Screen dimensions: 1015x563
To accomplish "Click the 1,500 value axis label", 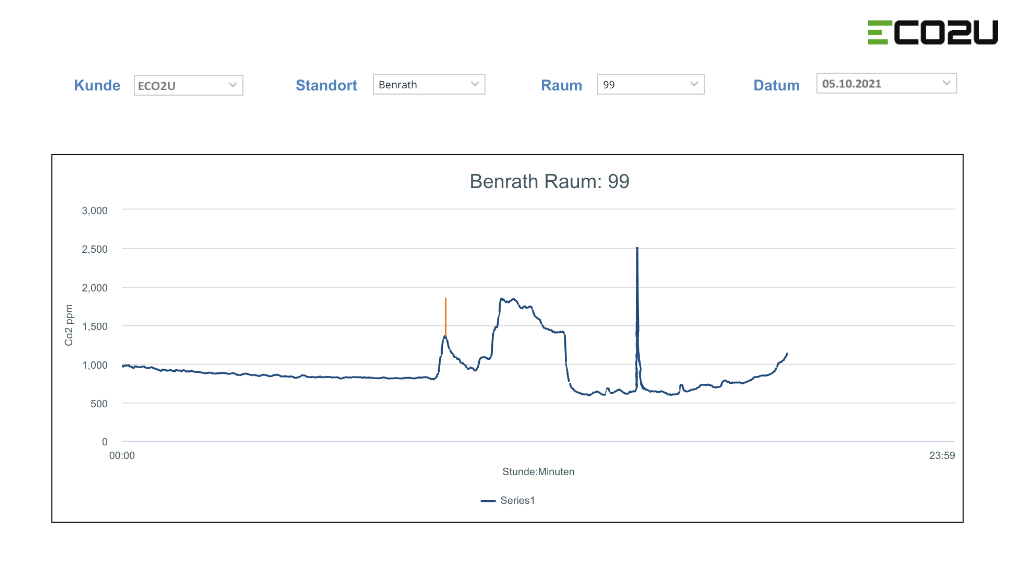I will click(94, 326).
